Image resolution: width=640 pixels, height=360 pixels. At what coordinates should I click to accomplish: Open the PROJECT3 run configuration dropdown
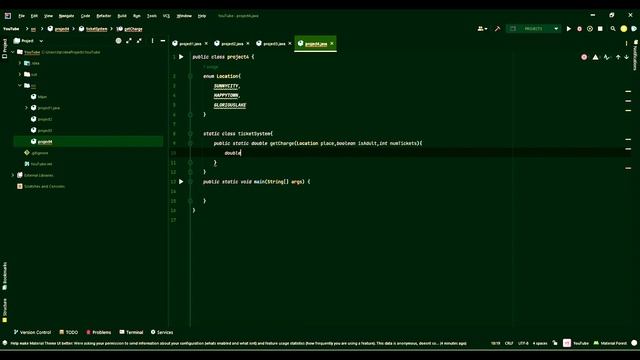click(x=533, y=29)
